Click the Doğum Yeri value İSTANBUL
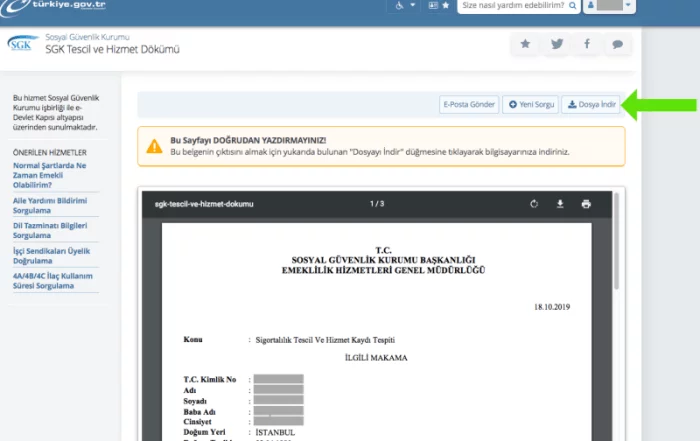The image size is (700, 441). point(275,433)
